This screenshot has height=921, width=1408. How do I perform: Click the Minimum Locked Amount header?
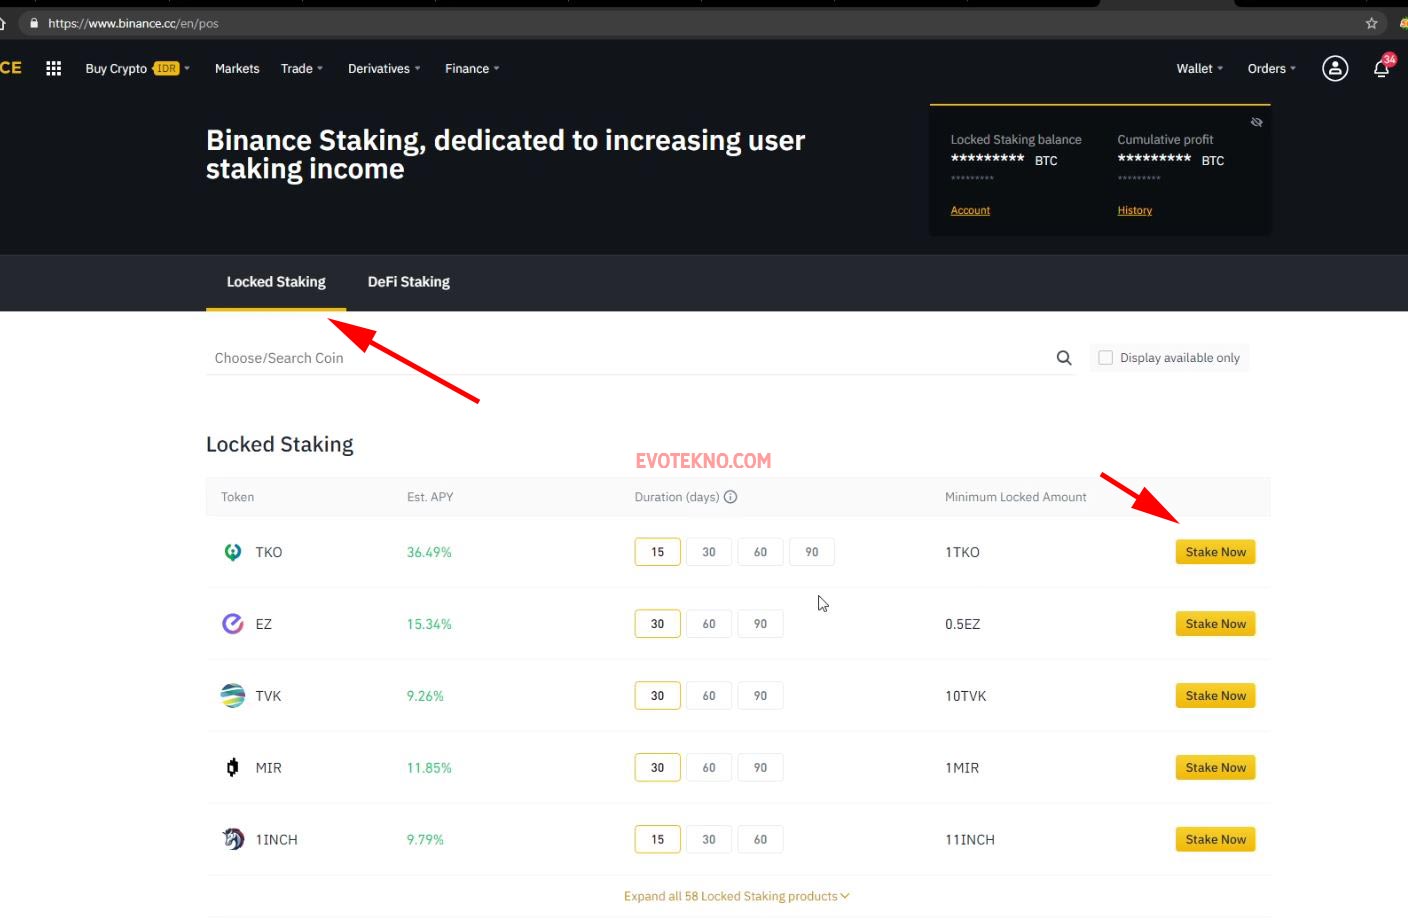pos(1016,497)
